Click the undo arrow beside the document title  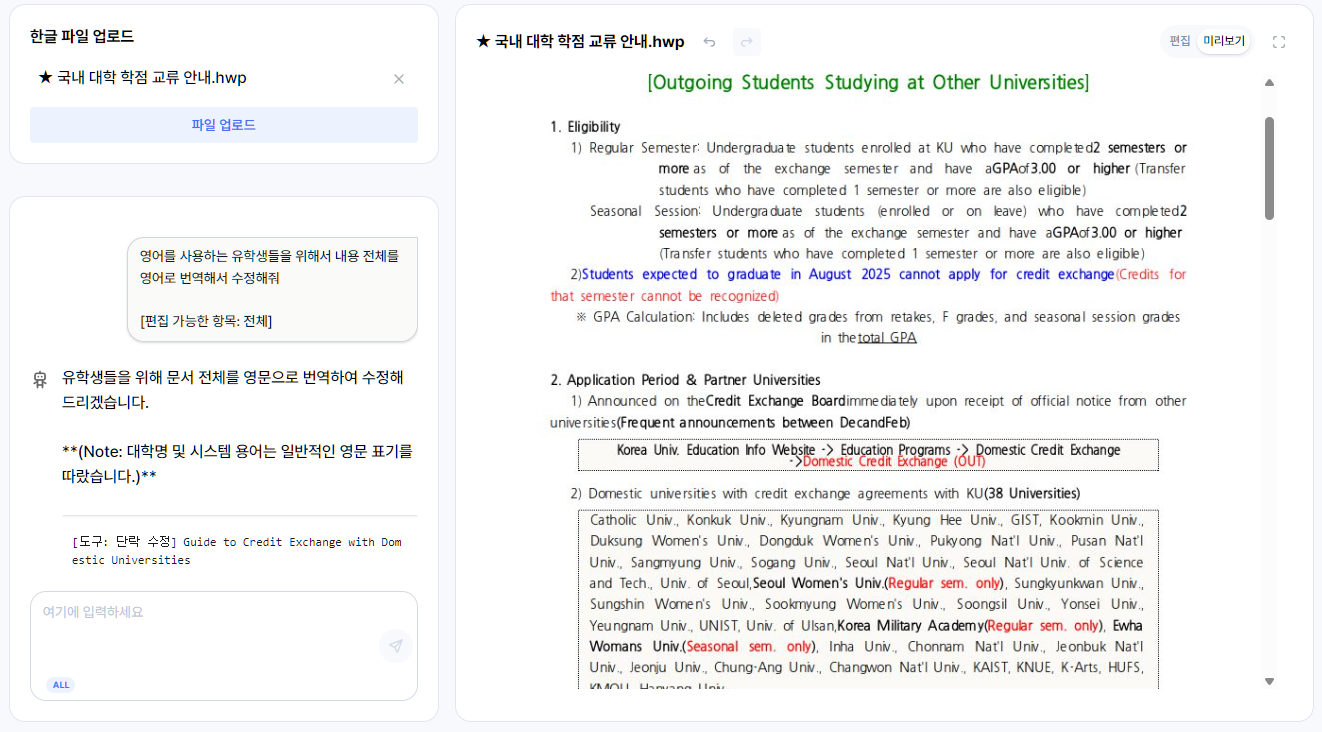click(x=709, y=42)
